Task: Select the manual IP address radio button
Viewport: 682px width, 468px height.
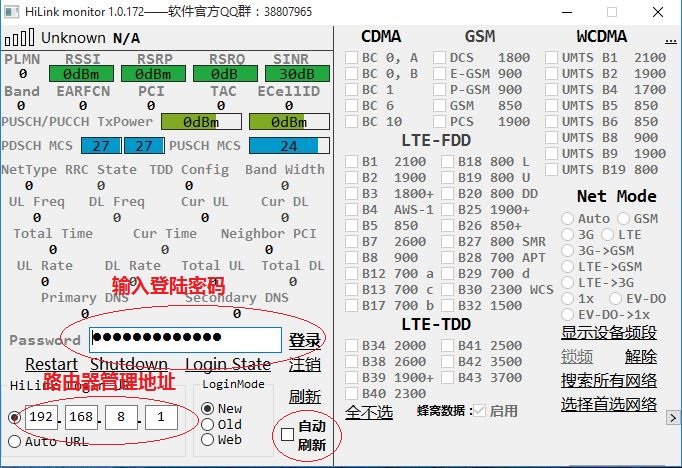Action: click(14, 418)
